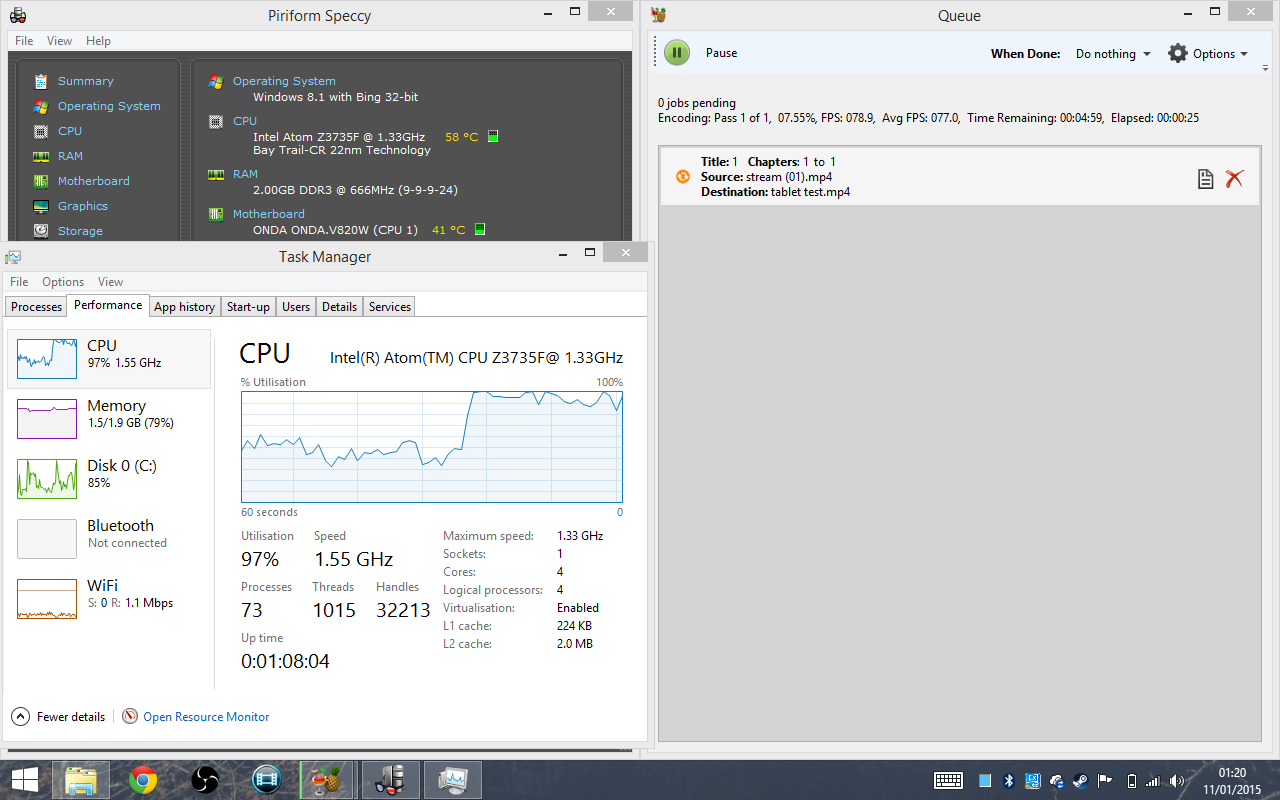Open Task Manager File menu
The width and height of the screenshot is (1280, 800).
point(19,282)
